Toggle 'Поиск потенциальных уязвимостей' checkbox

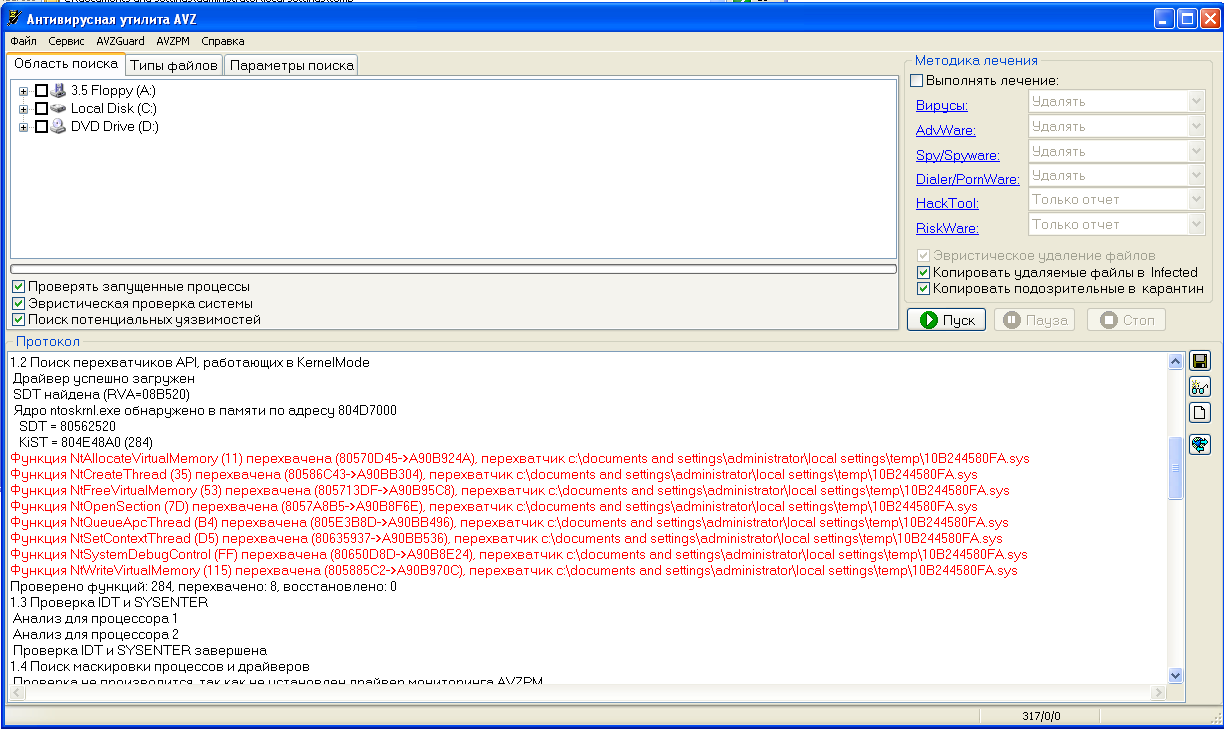click(x=18, y=320)
